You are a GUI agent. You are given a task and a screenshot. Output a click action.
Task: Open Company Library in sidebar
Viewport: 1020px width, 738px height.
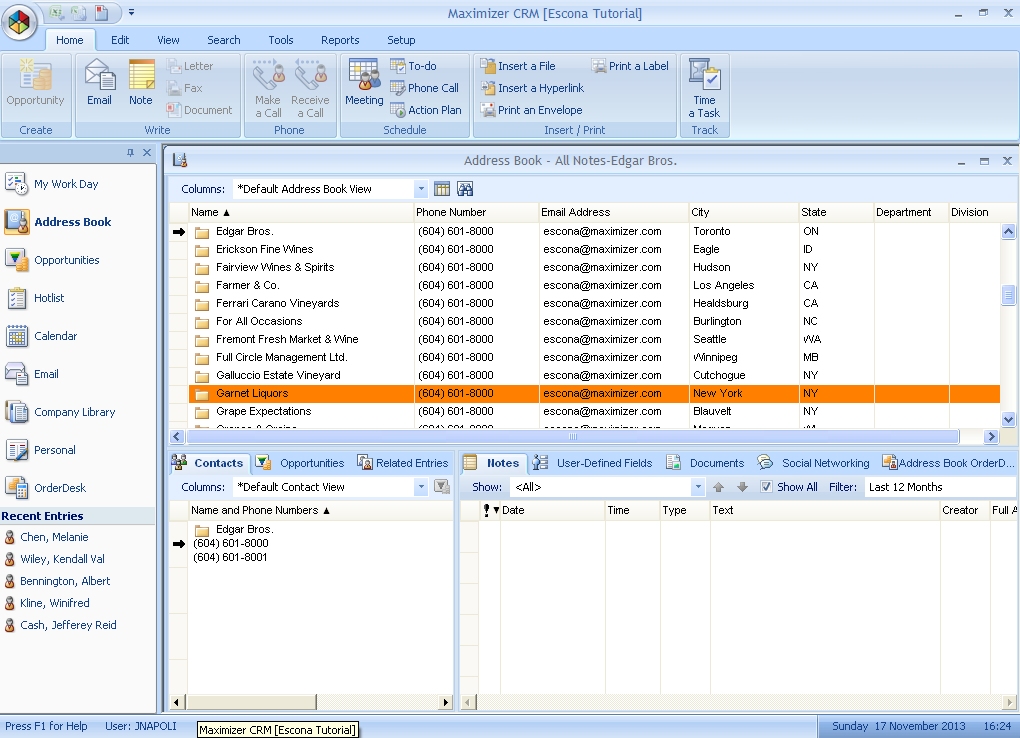tap(74, 412)
